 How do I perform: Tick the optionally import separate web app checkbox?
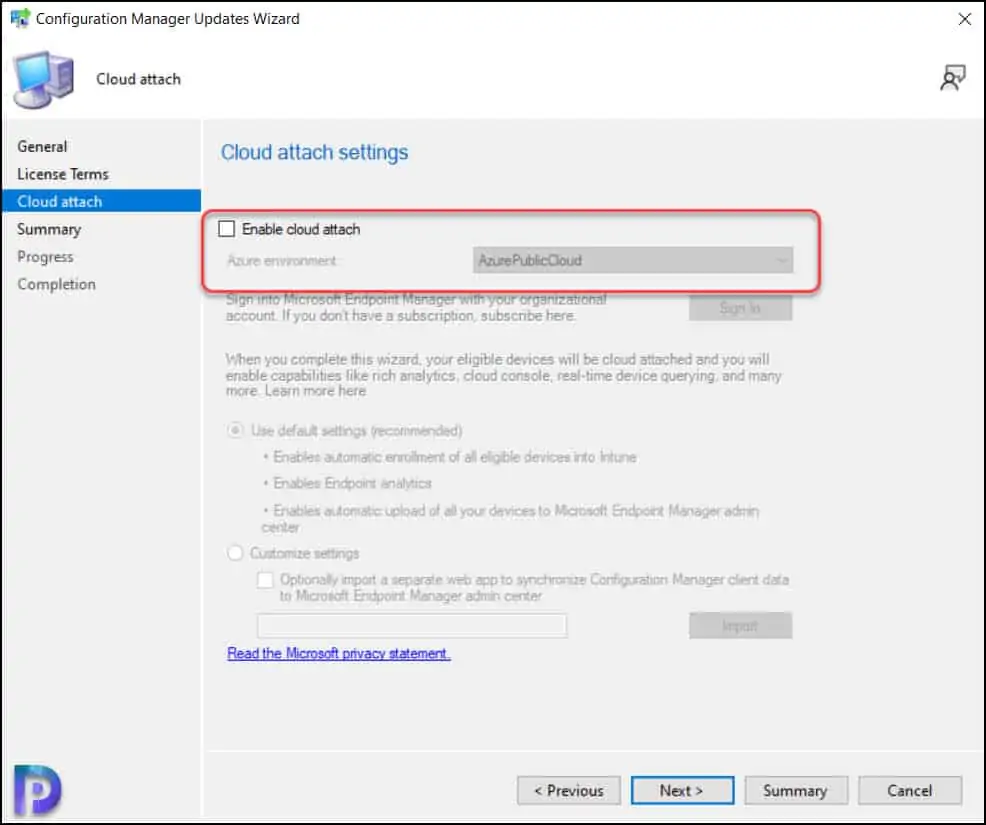click(x=265, y=580)
